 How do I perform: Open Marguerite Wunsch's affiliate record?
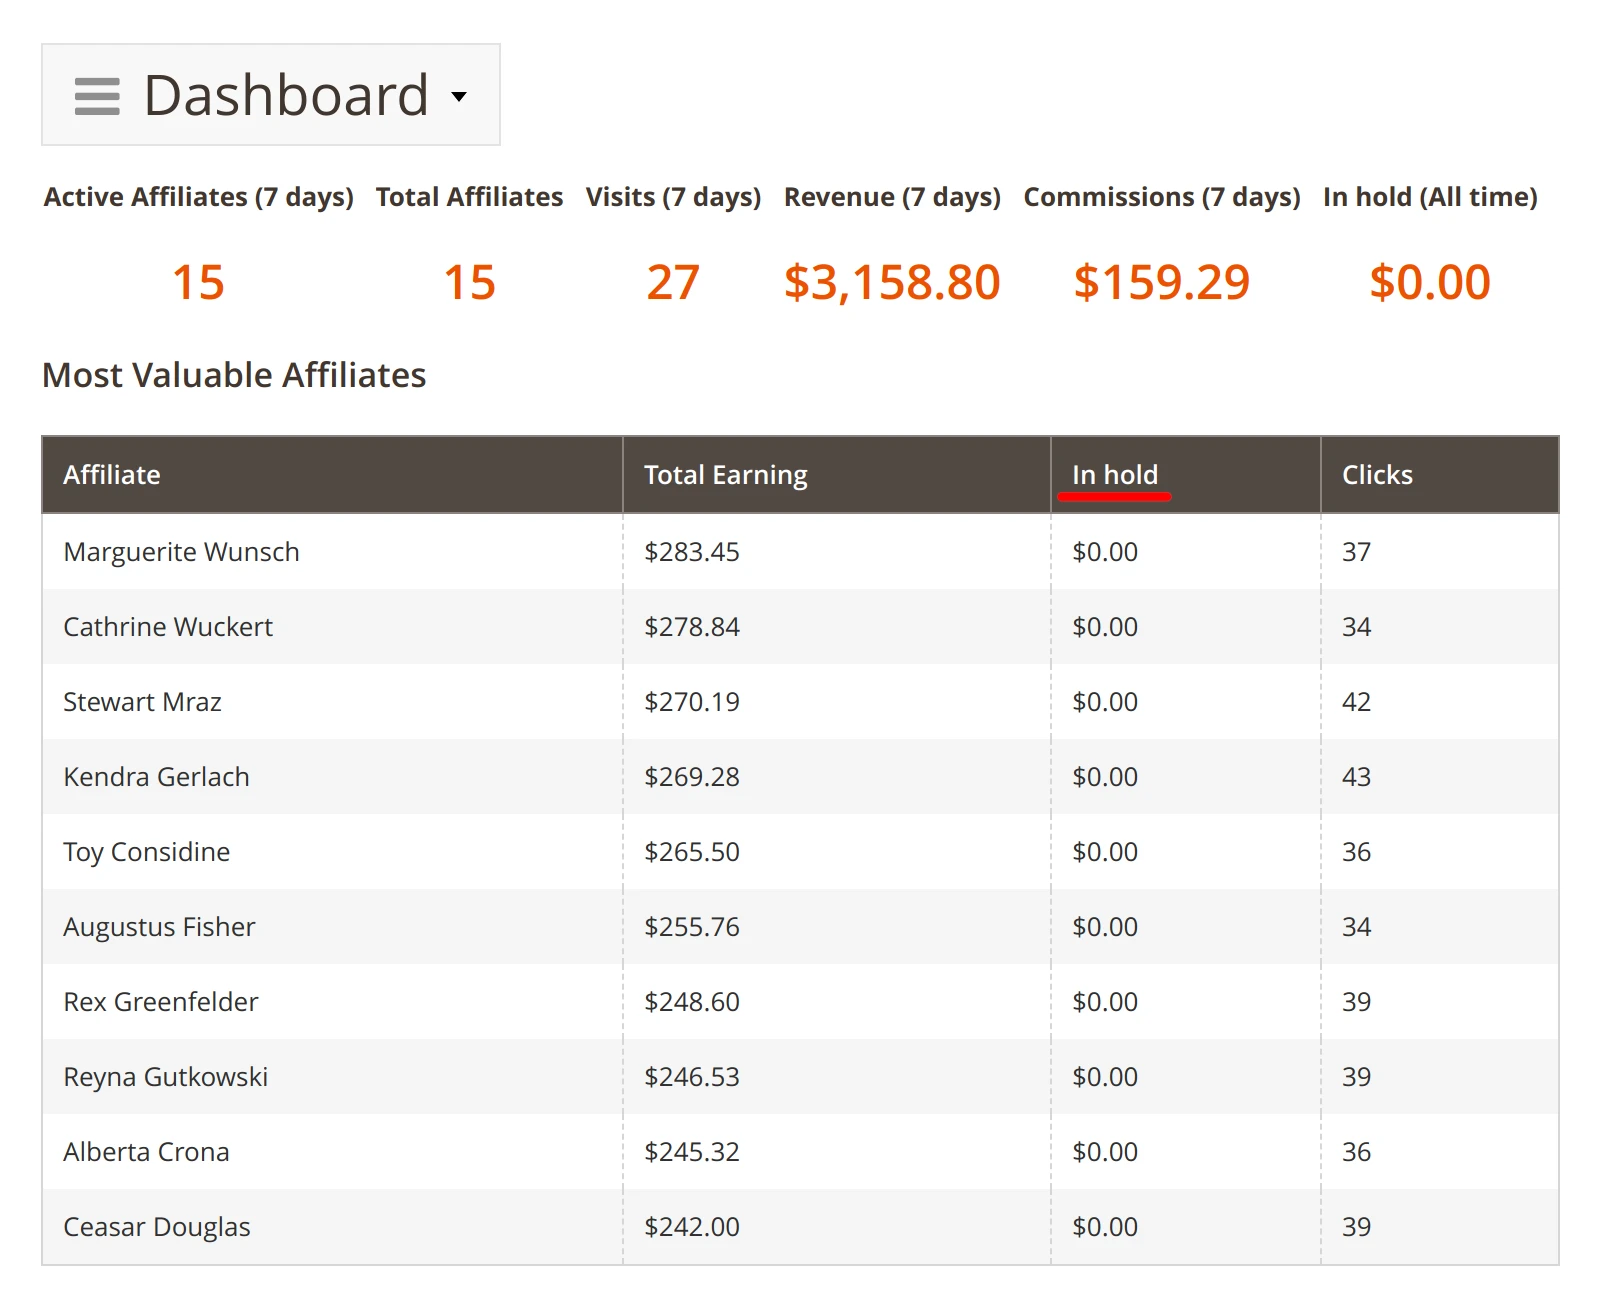pyautogui.click(x=181, y=551)
